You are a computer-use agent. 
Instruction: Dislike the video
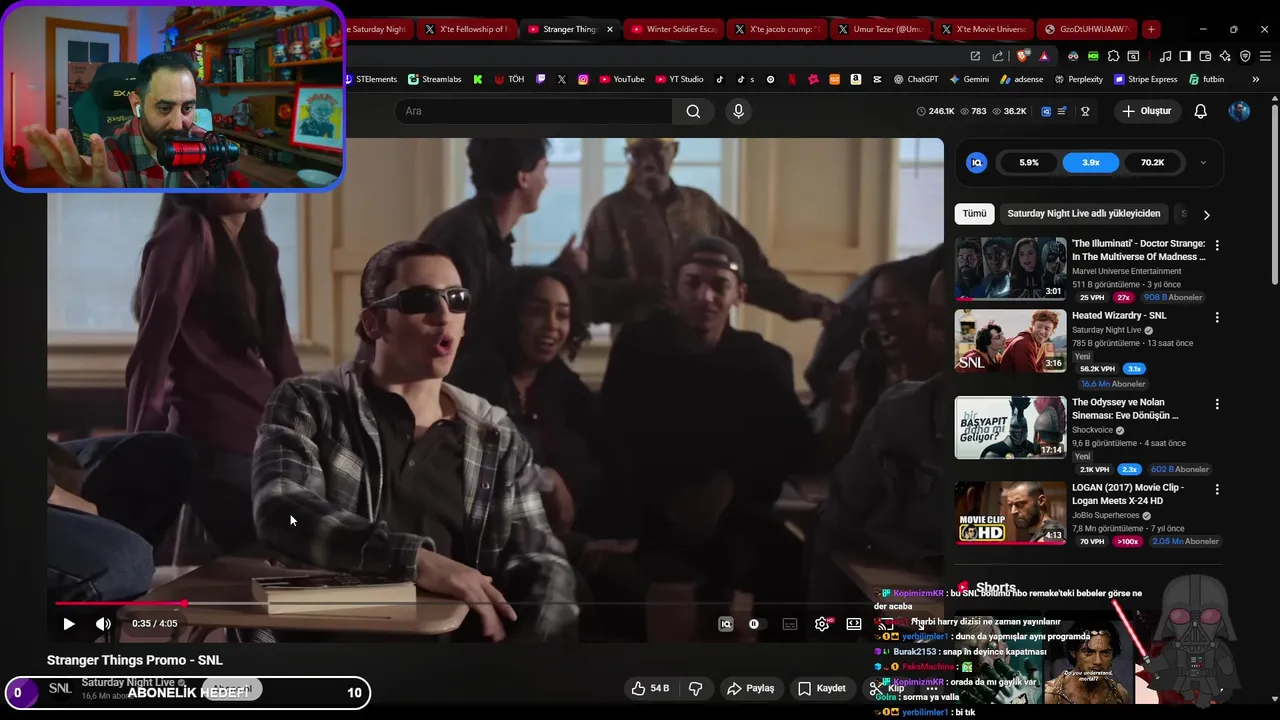coord(695,688)
